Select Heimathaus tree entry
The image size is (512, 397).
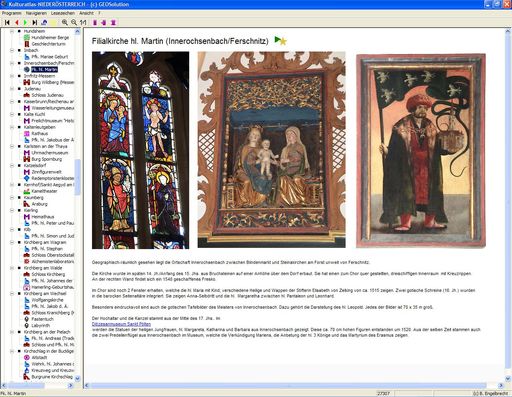click(43, 217)
